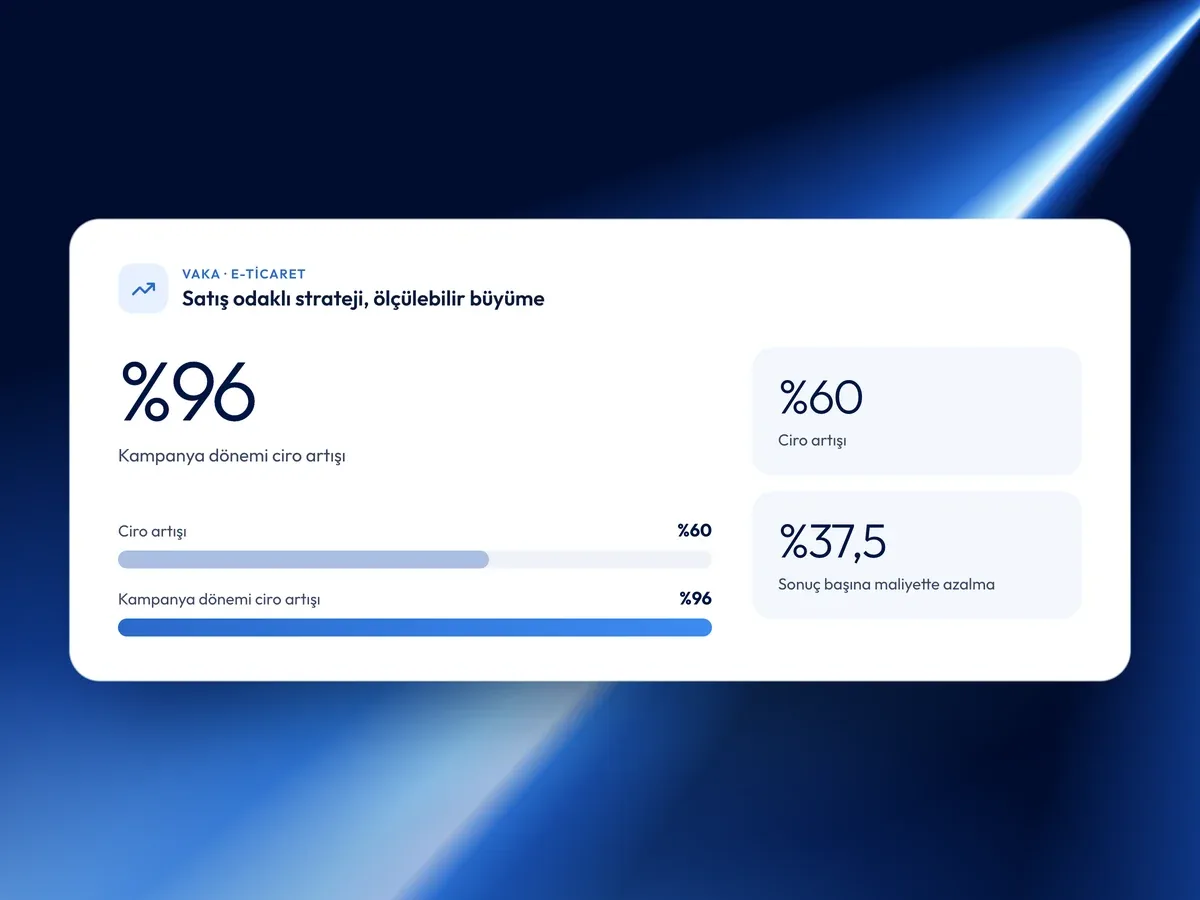This screenshot has height=900, width=1200.
Task: Open the %60 Ciro artışı card
Action: 917,411
